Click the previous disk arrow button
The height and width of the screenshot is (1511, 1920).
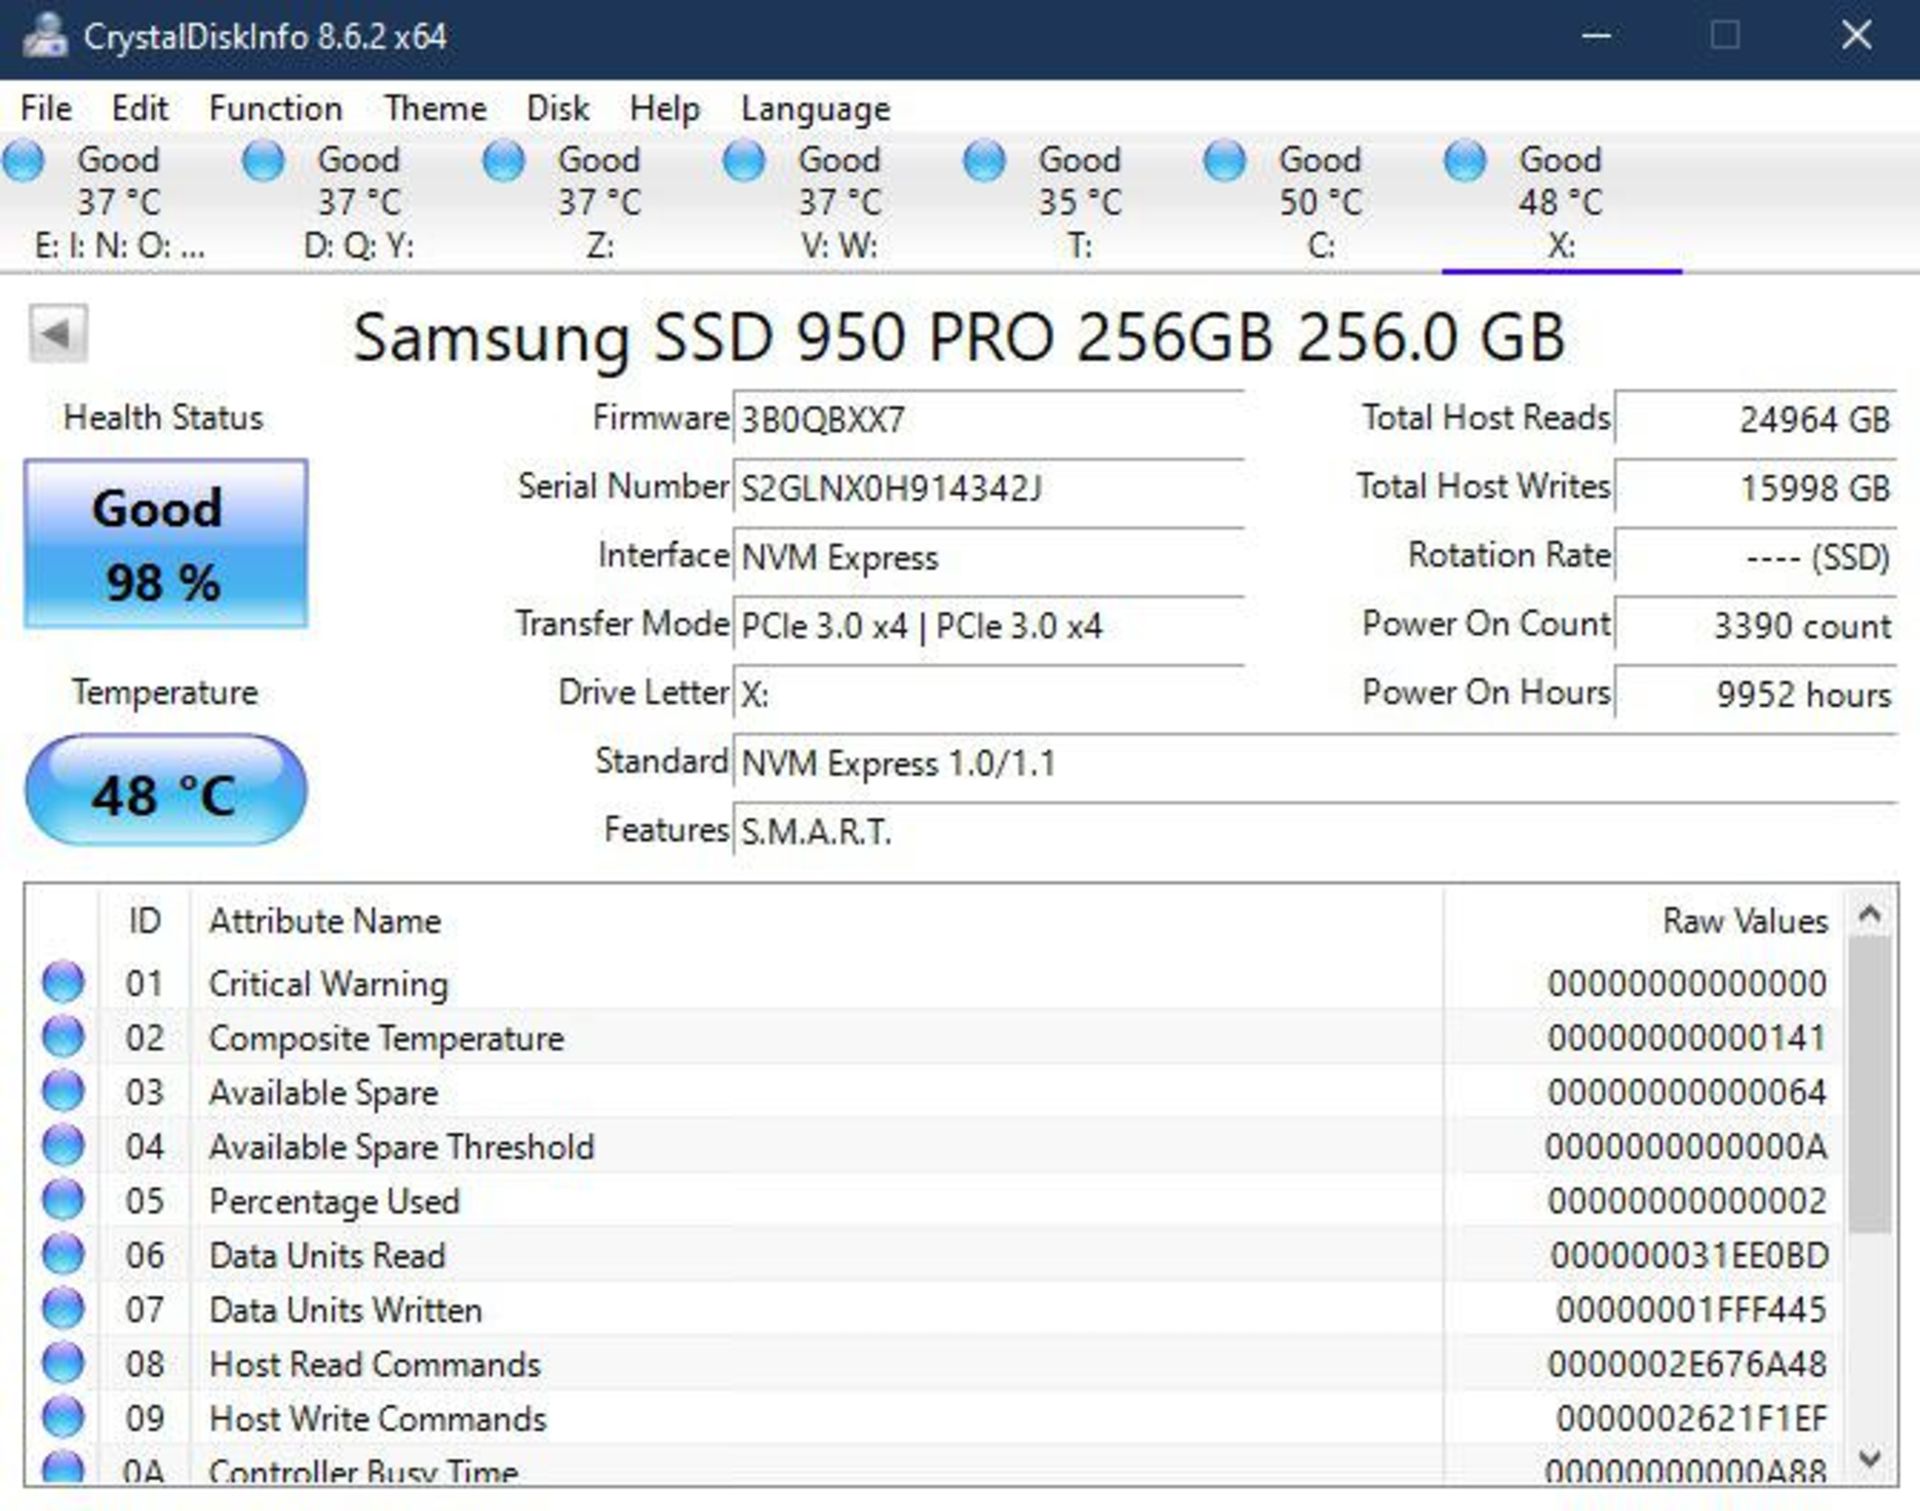[x=58, y=333]
